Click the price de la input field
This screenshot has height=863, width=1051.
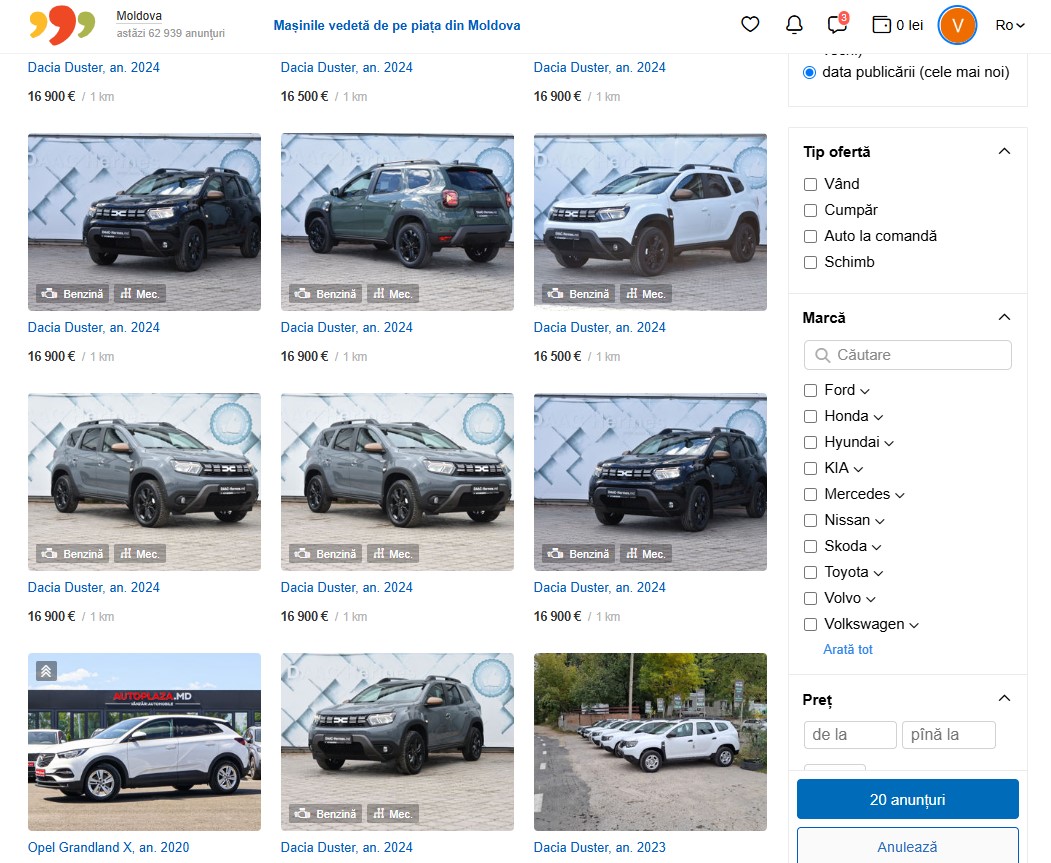click(x=850, y=735)
